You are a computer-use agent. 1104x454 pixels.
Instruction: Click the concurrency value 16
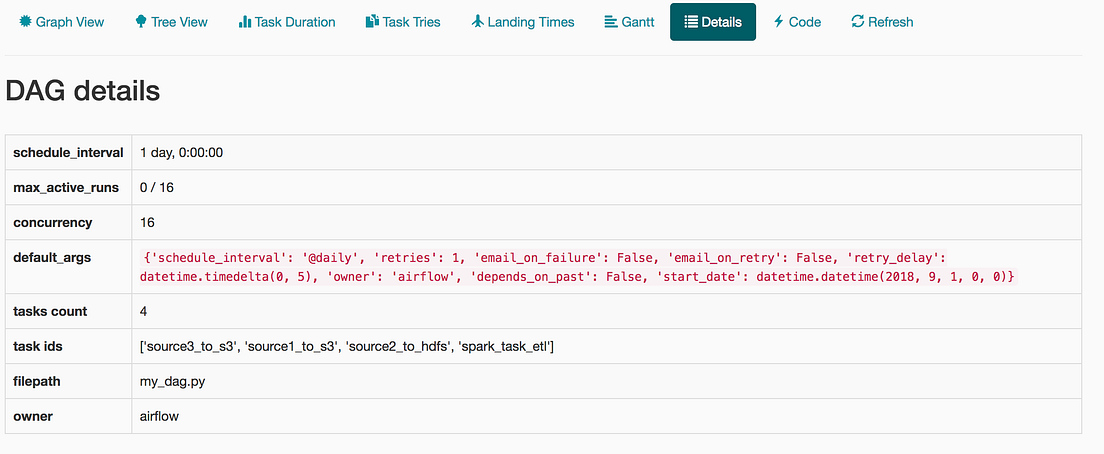[147, 222]
